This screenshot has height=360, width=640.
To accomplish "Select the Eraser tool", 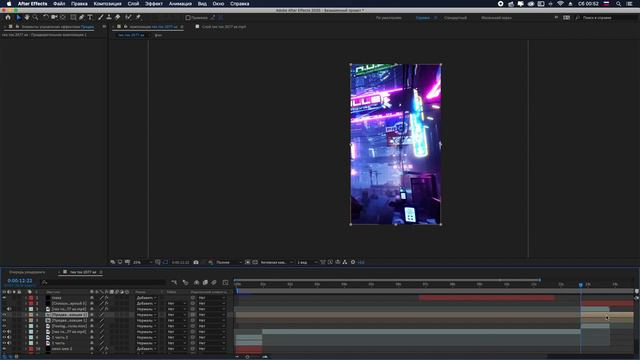I will pyautogui.click(x=118, y=18).
